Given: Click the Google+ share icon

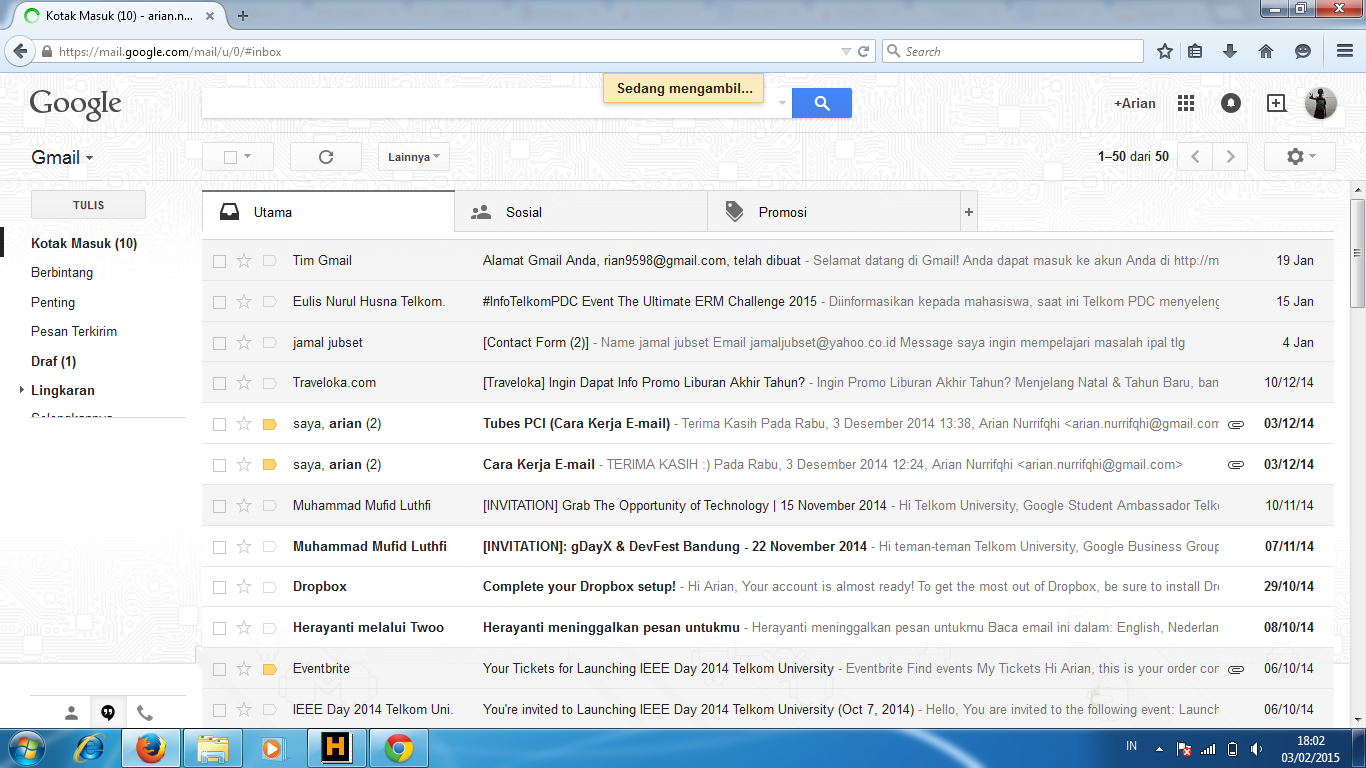Looking at the screenshot, I should tap(1276, 103).
